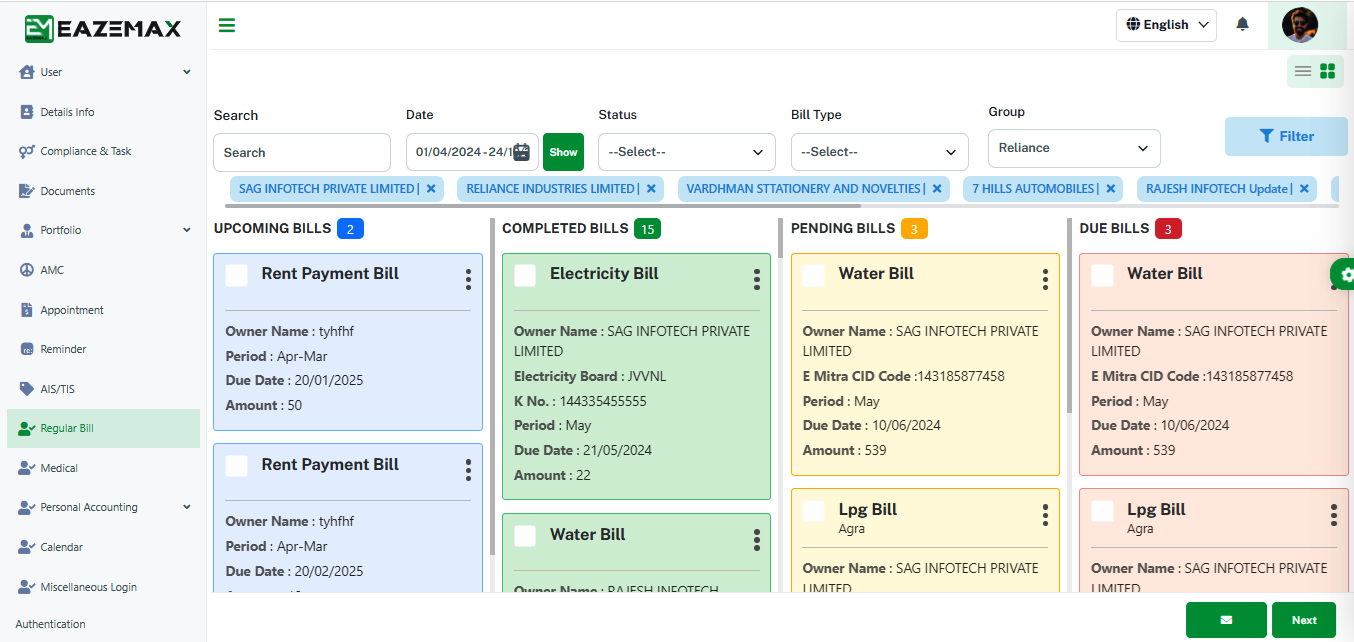
Task: Open the date picker calendar icon
Action: [x=522, y=152]
